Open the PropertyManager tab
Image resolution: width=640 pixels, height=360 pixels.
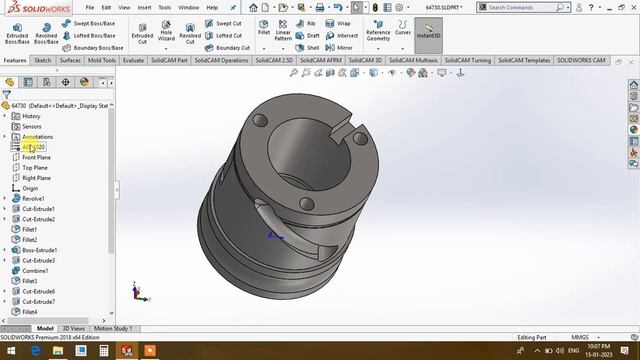(x=28, y=82)
